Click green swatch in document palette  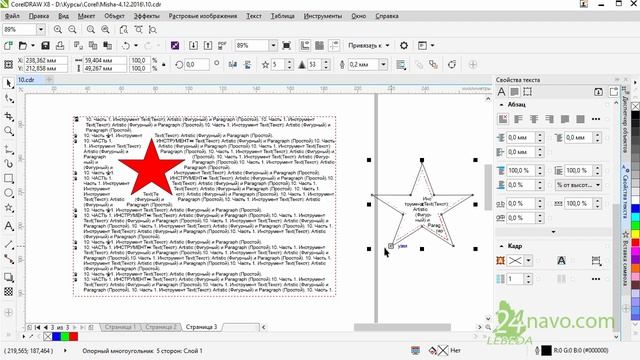tap(65, 337)
